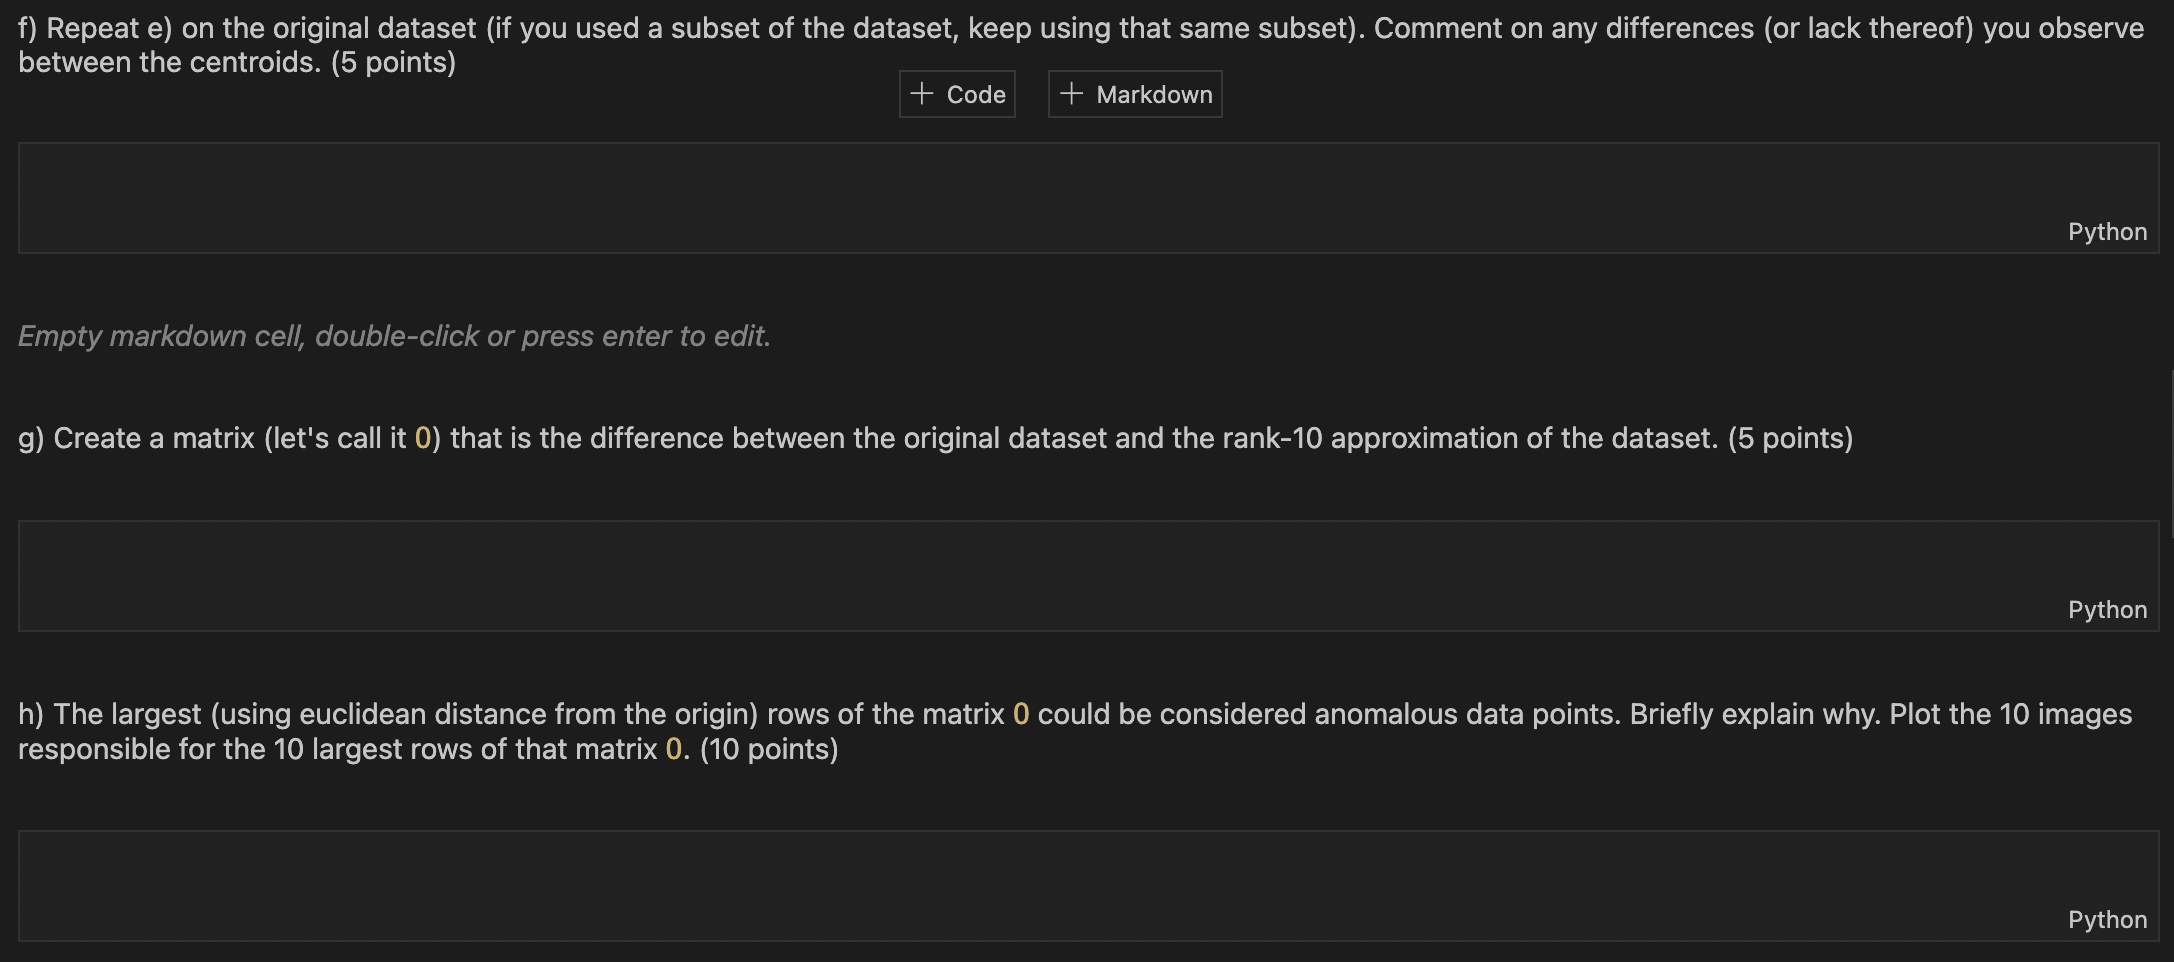This screenshot has height=962, width=2174.
Task: Click the plus icon in the Markdown button
Action: 1071,93
